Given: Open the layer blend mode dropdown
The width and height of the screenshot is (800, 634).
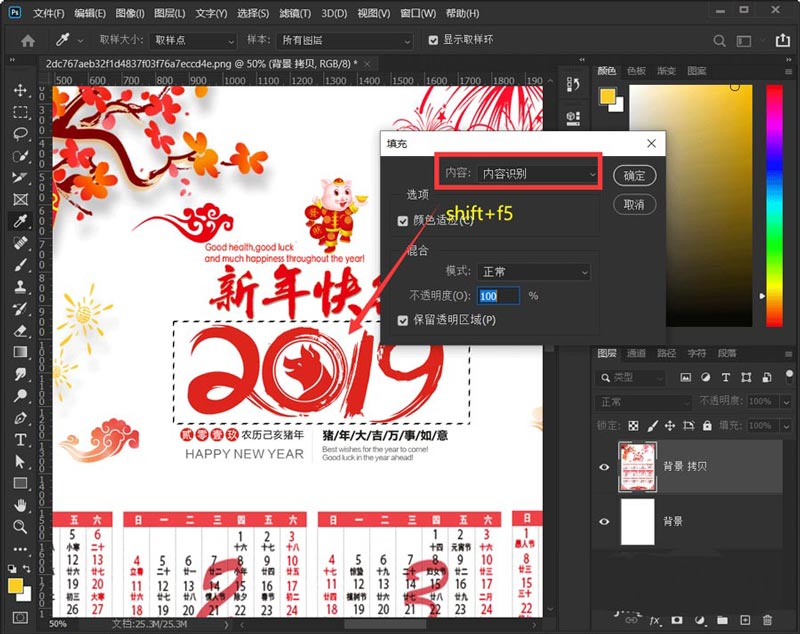Looking at the screenshot, I should click(x=643, y=402).
